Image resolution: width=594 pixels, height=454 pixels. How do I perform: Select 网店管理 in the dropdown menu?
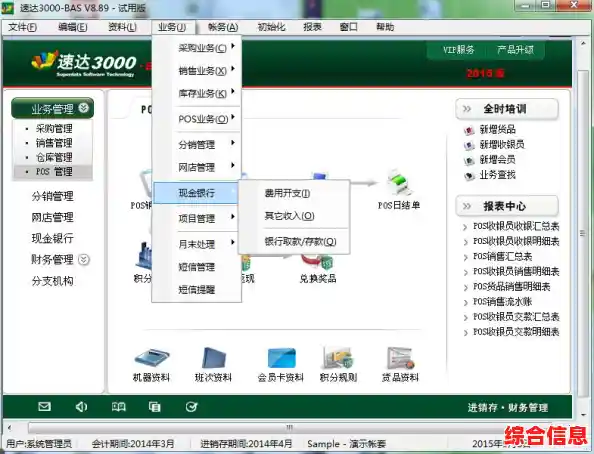point(197,167)
